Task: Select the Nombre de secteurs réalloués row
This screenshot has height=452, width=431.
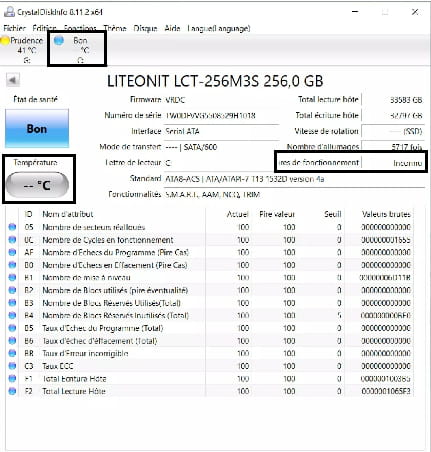Action: [209, 227]
